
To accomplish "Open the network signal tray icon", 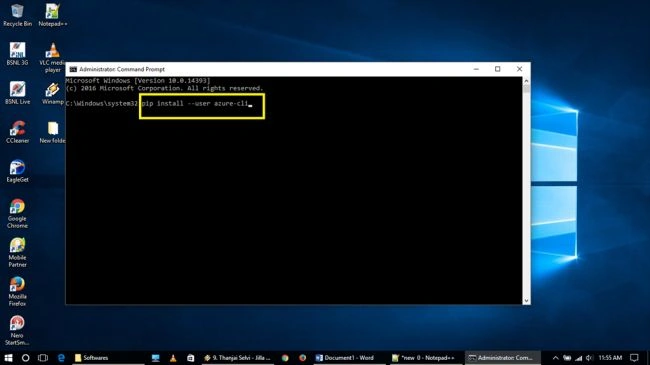I will click(x=579, y=358).
